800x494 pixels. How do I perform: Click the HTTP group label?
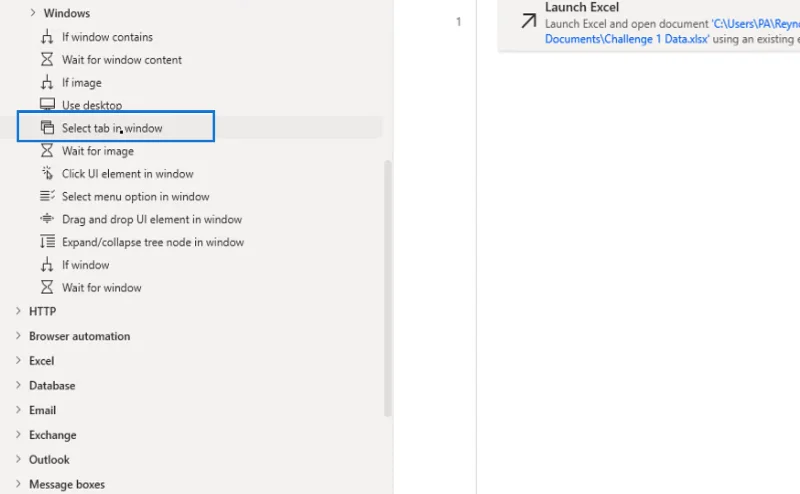pos(42,311)
